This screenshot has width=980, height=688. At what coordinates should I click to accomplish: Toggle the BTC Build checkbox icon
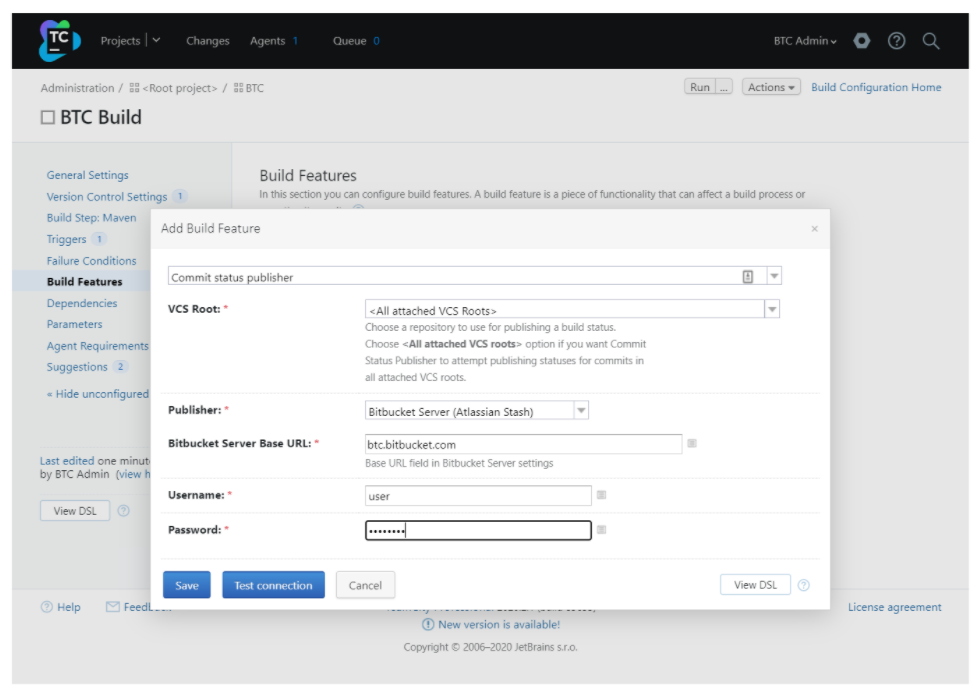click(48, 117)
